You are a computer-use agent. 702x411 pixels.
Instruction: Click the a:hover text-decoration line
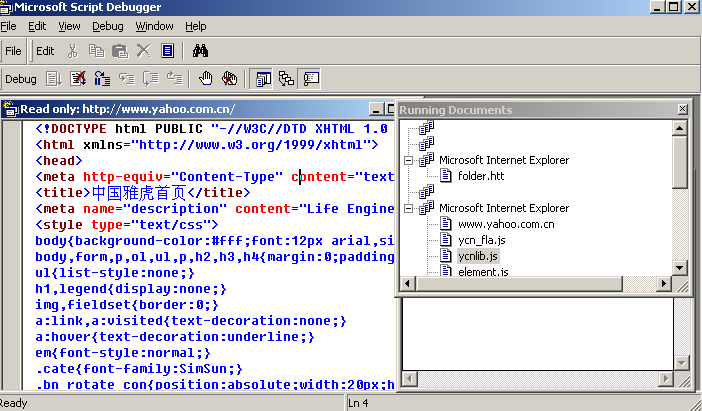point(175,337)
